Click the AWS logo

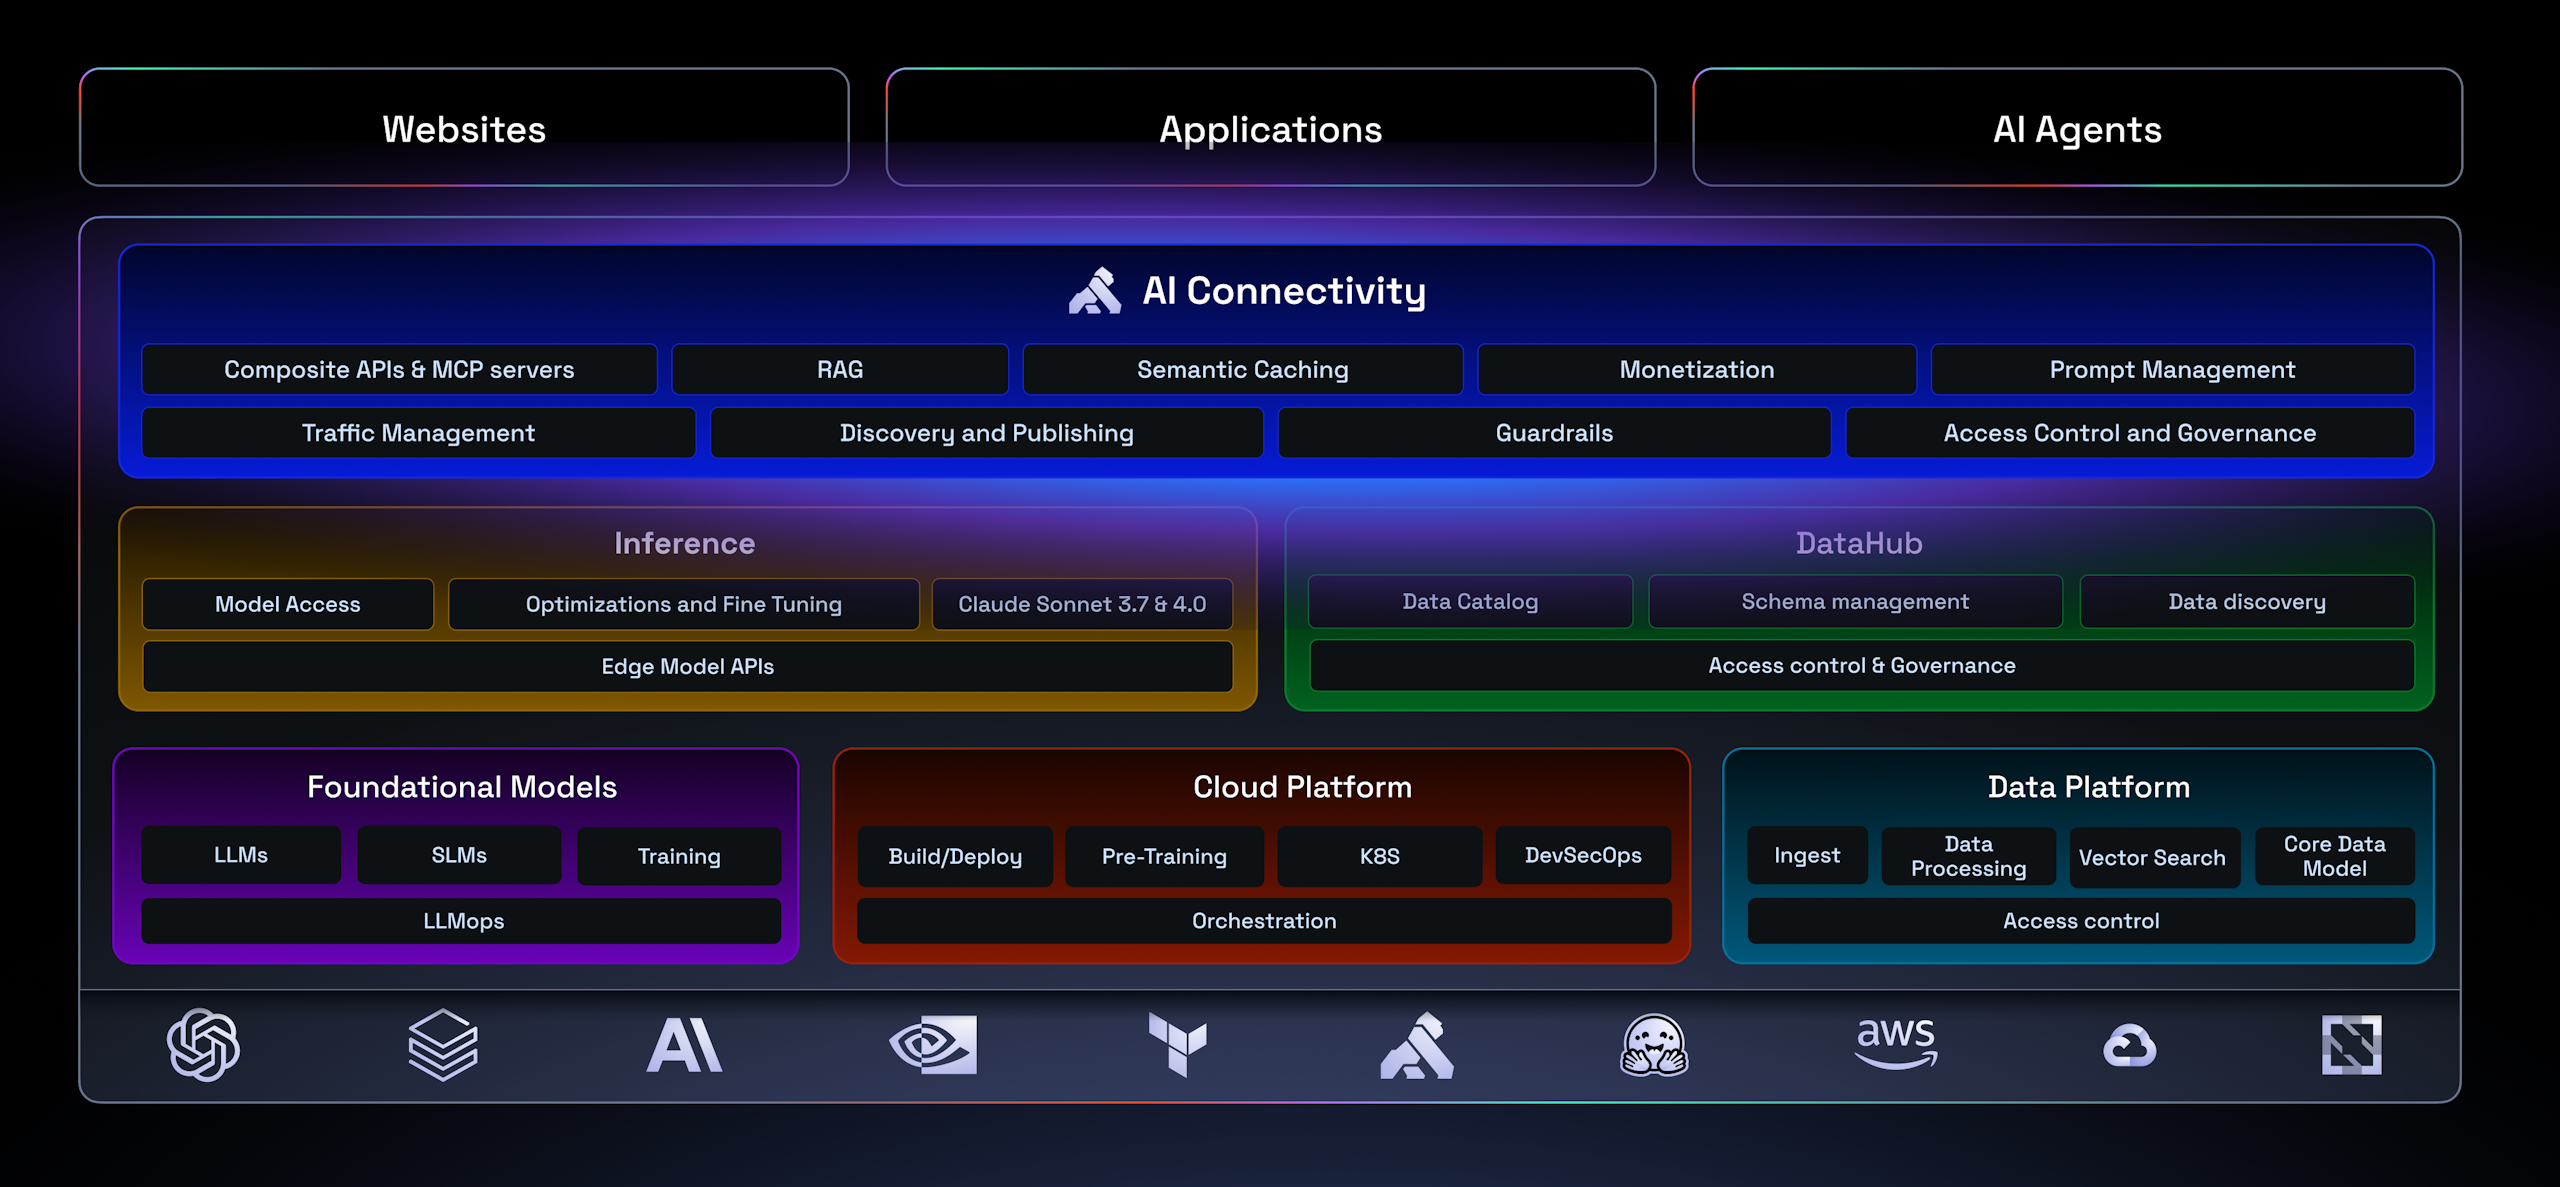(x=1896, y=1043)
